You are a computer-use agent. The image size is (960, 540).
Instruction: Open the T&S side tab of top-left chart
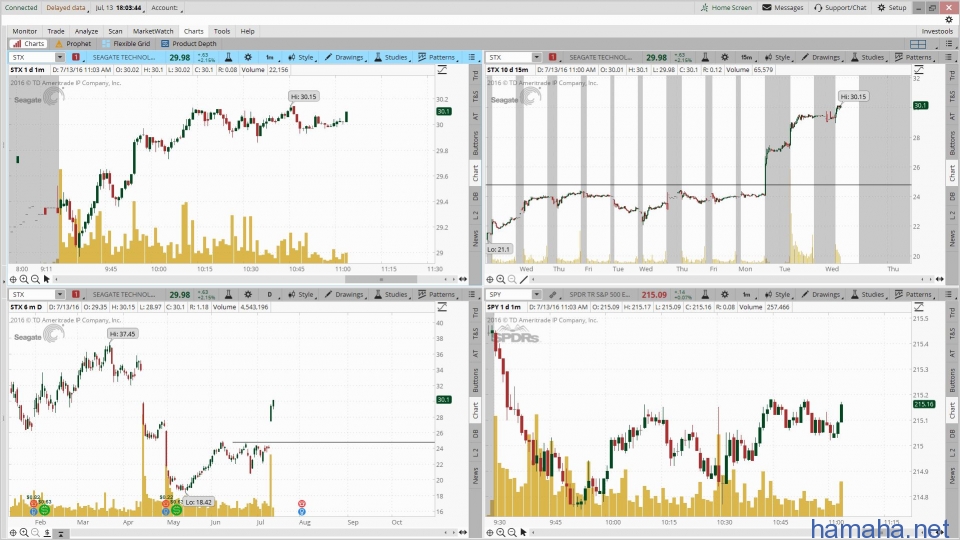(x=475, y=96)
